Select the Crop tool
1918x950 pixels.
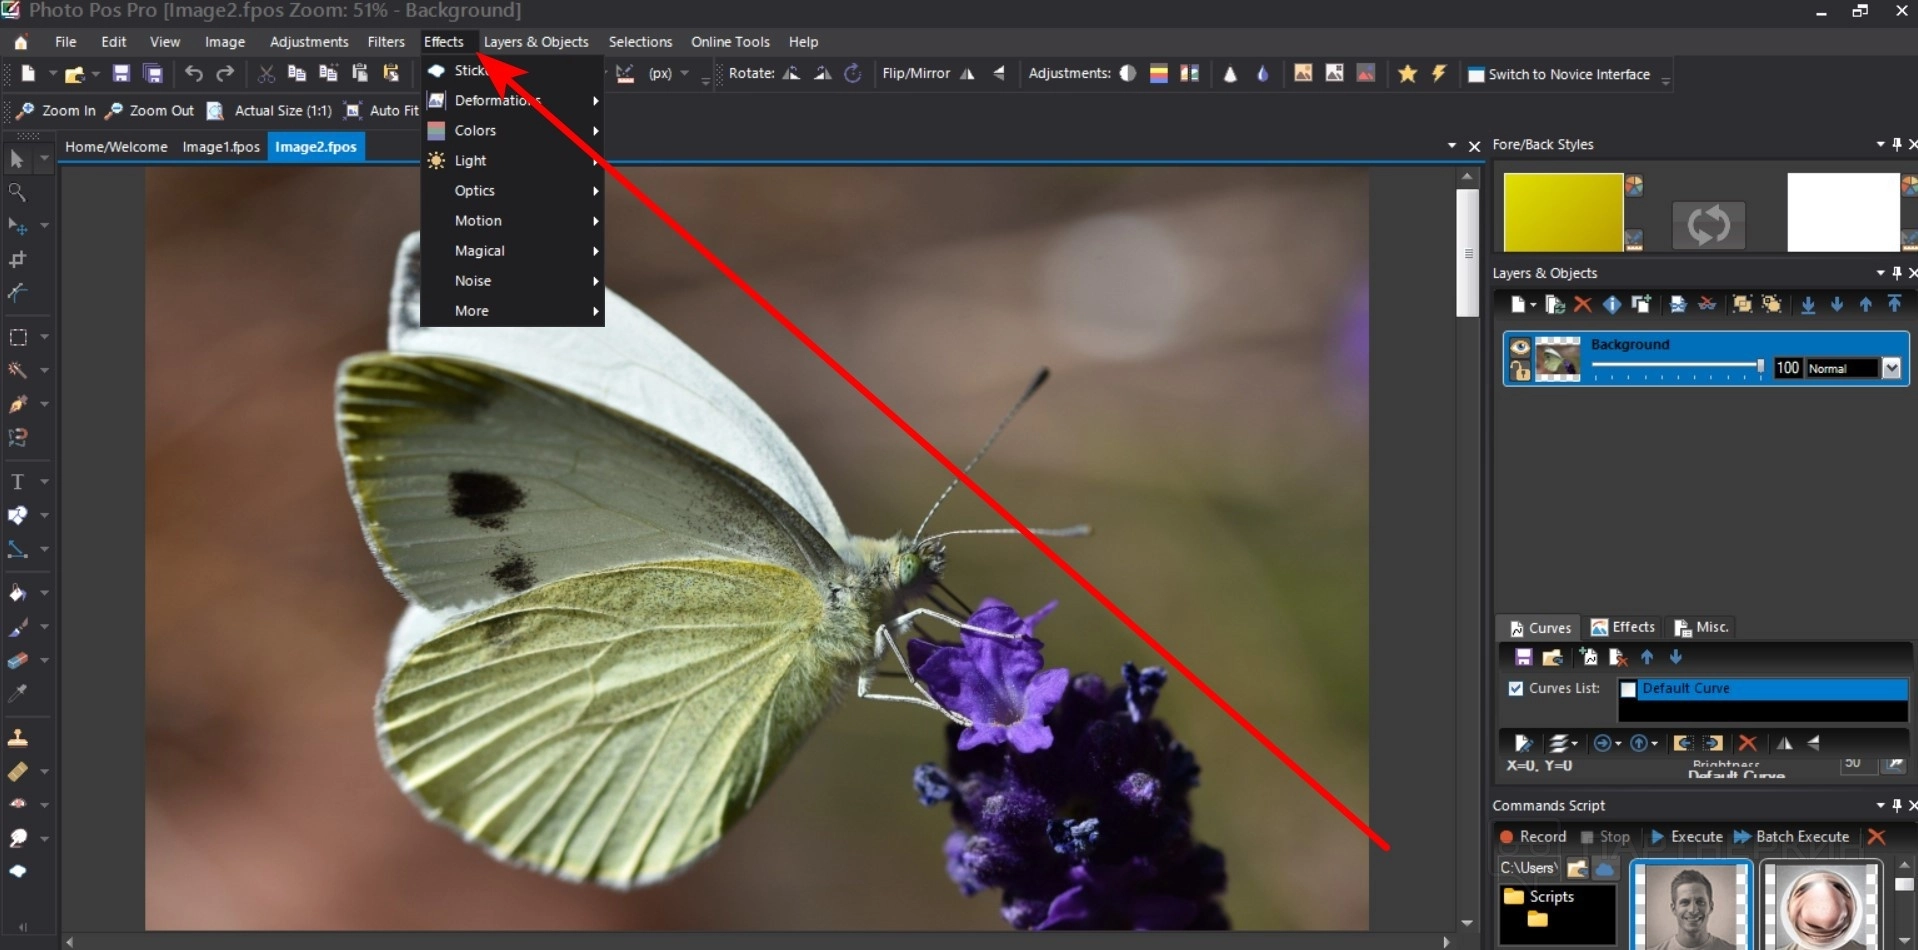coord(17,260)
